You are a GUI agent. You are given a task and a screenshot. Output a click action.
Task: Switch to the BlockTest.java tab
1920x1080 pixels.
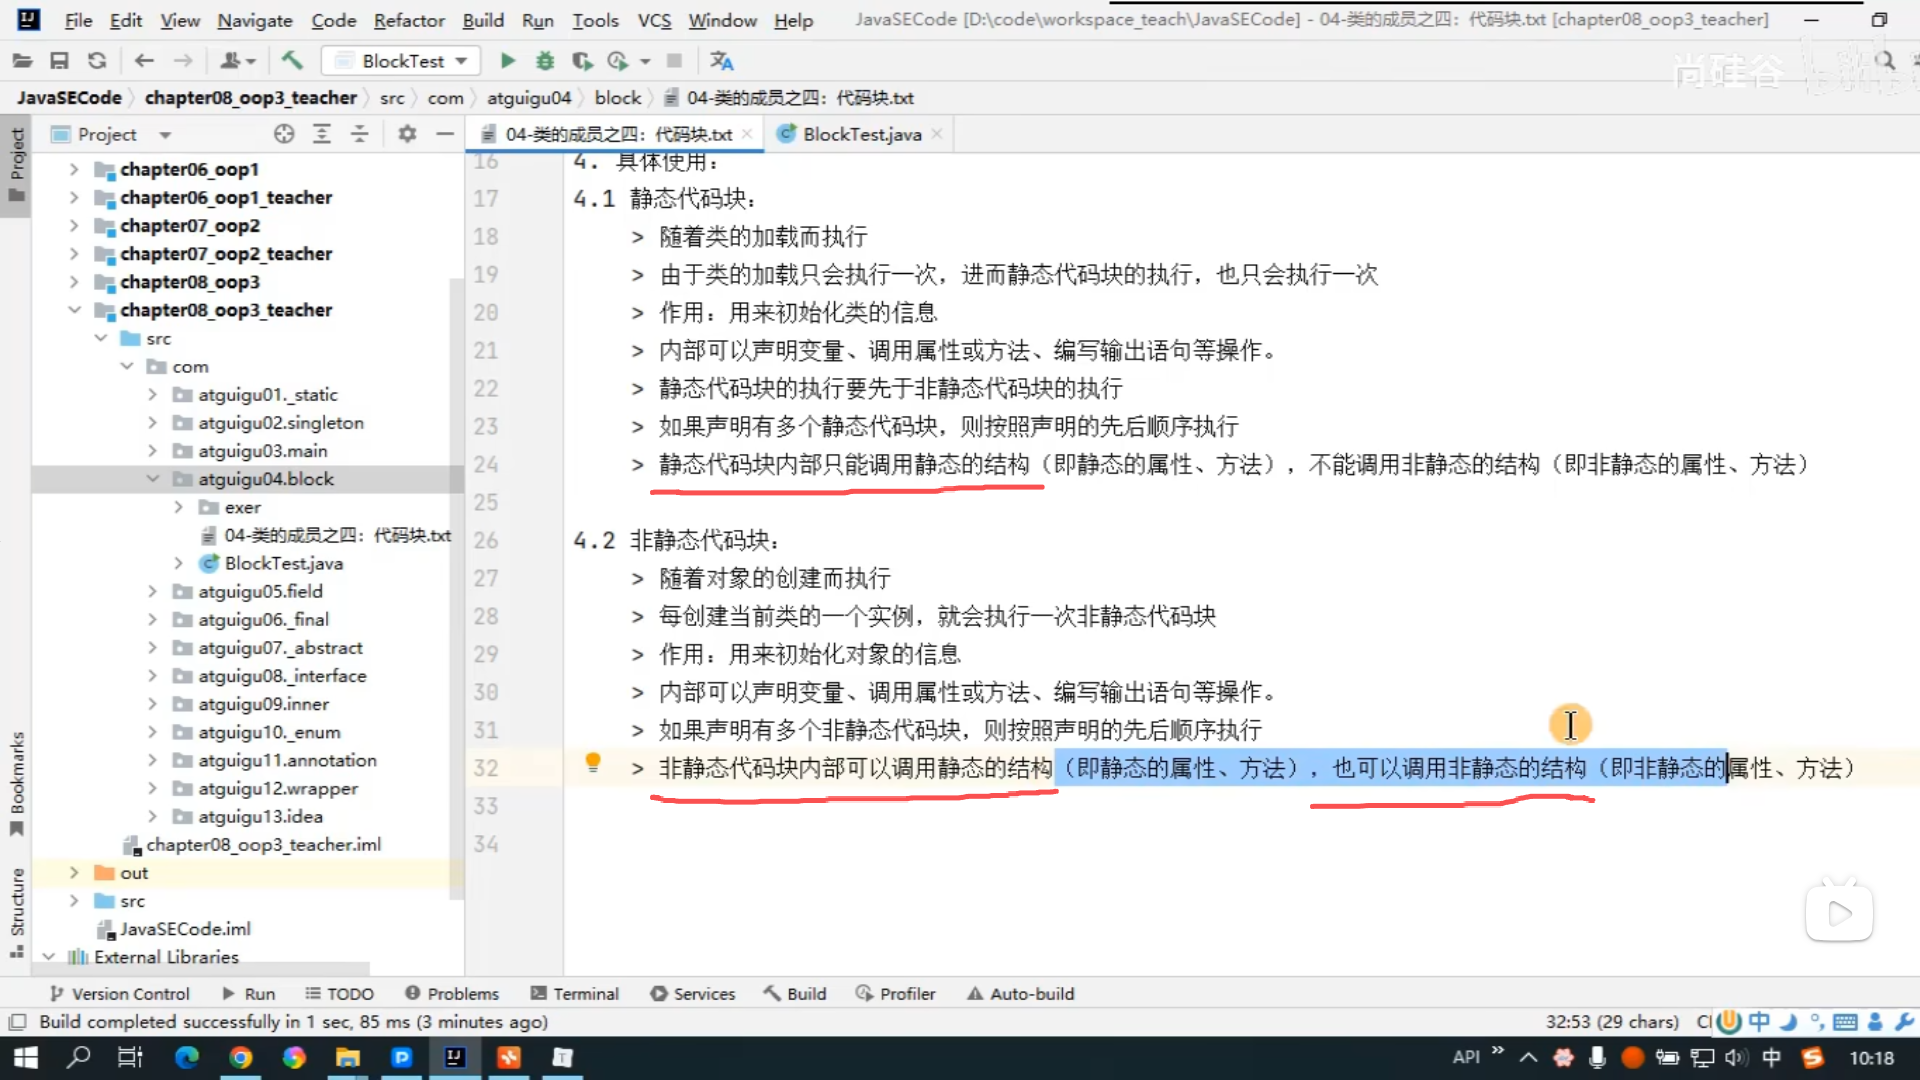tap(861, 134)
